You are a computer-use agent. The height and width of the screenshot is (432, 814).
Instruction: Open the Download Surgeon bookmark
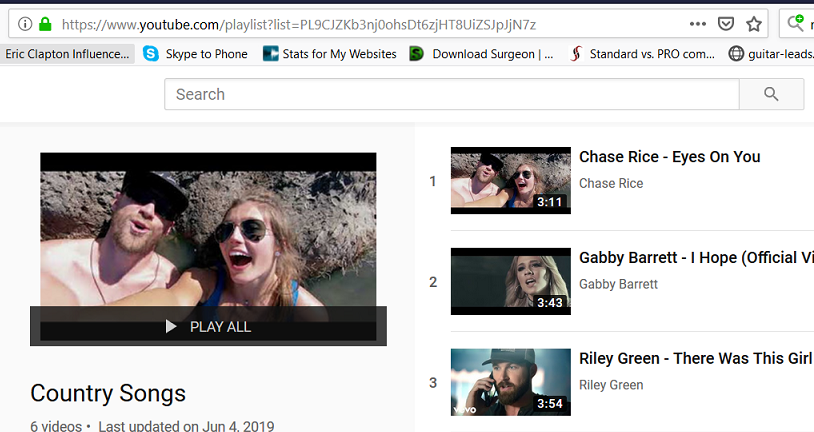(x=481, y=54)
